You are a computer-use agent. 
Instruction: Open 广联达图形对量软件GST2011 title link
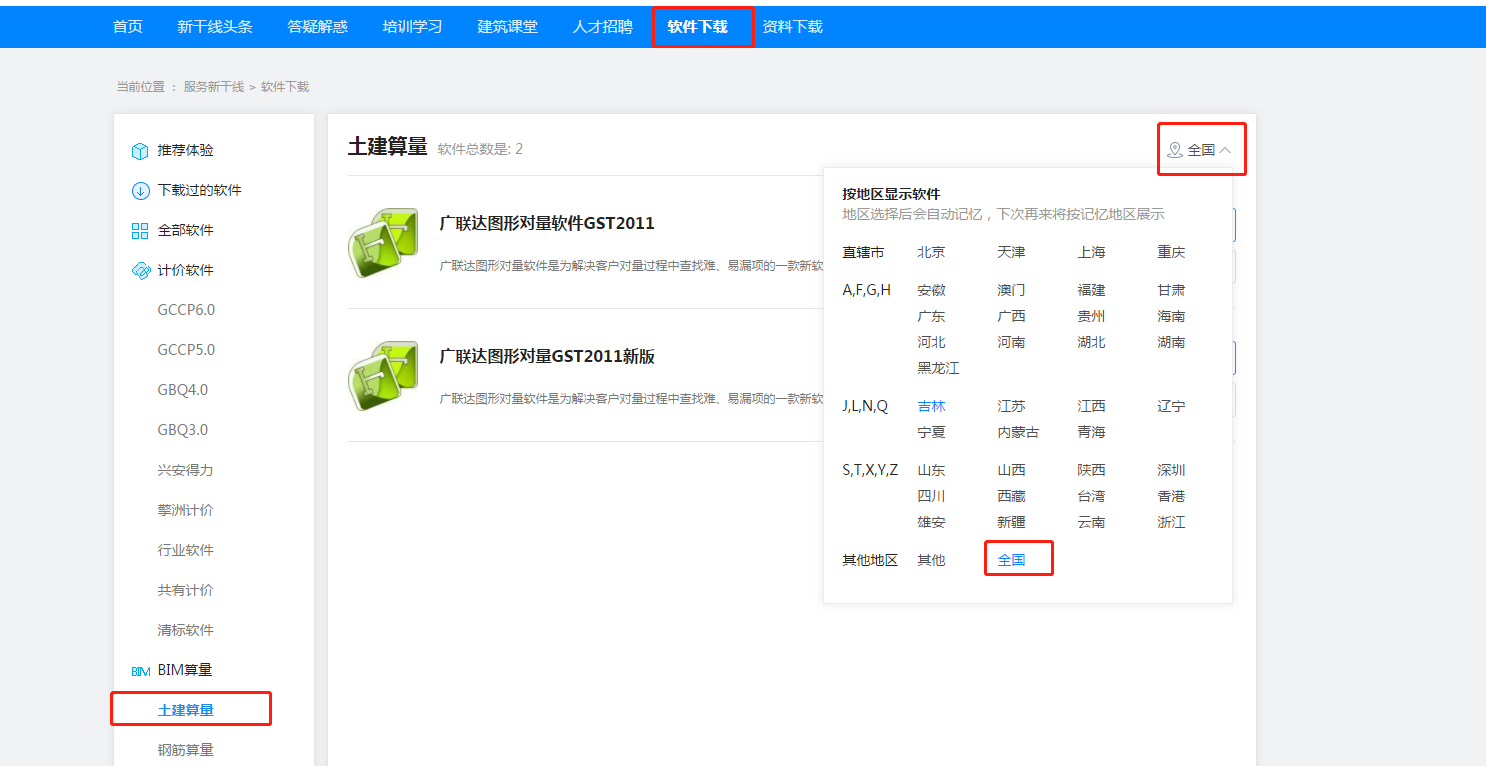point(547,223)
